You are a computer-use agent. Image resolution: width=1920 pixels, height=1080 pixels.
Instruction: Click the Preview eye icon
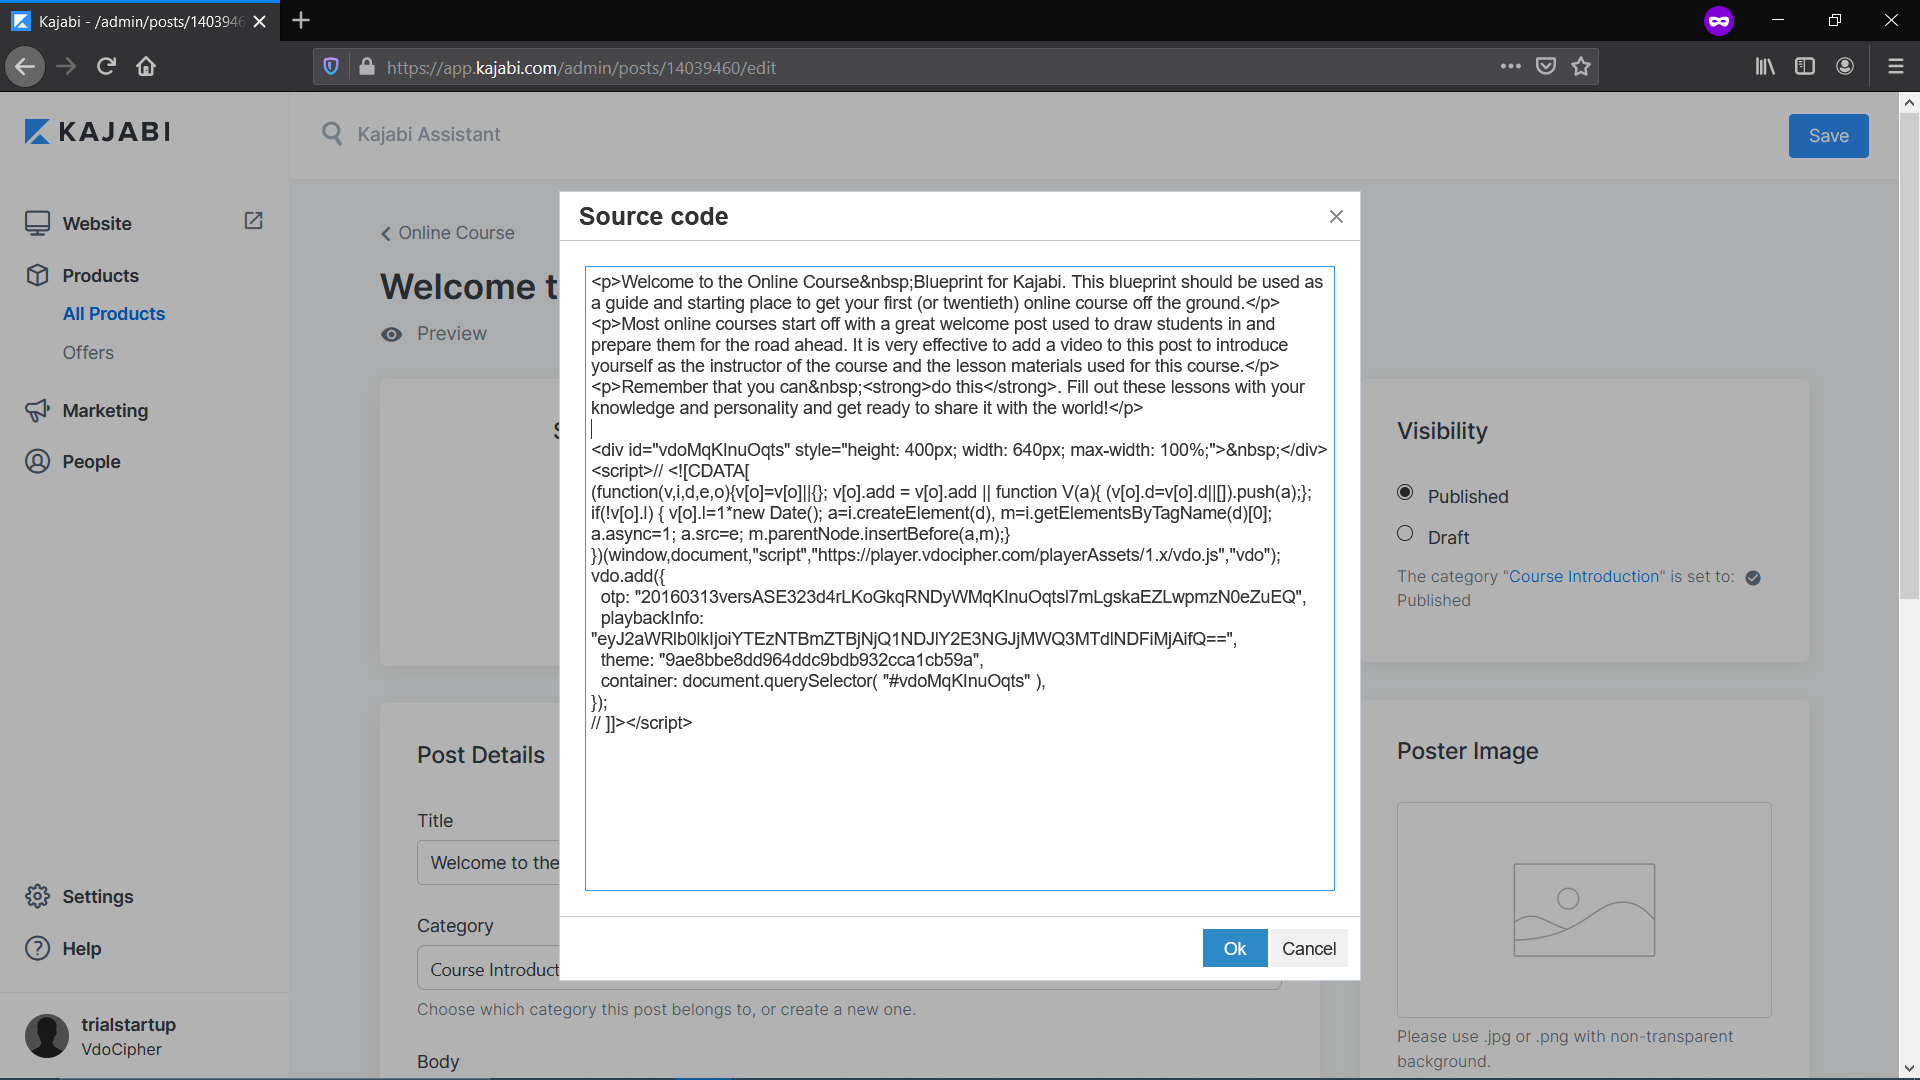coord(391,334)
